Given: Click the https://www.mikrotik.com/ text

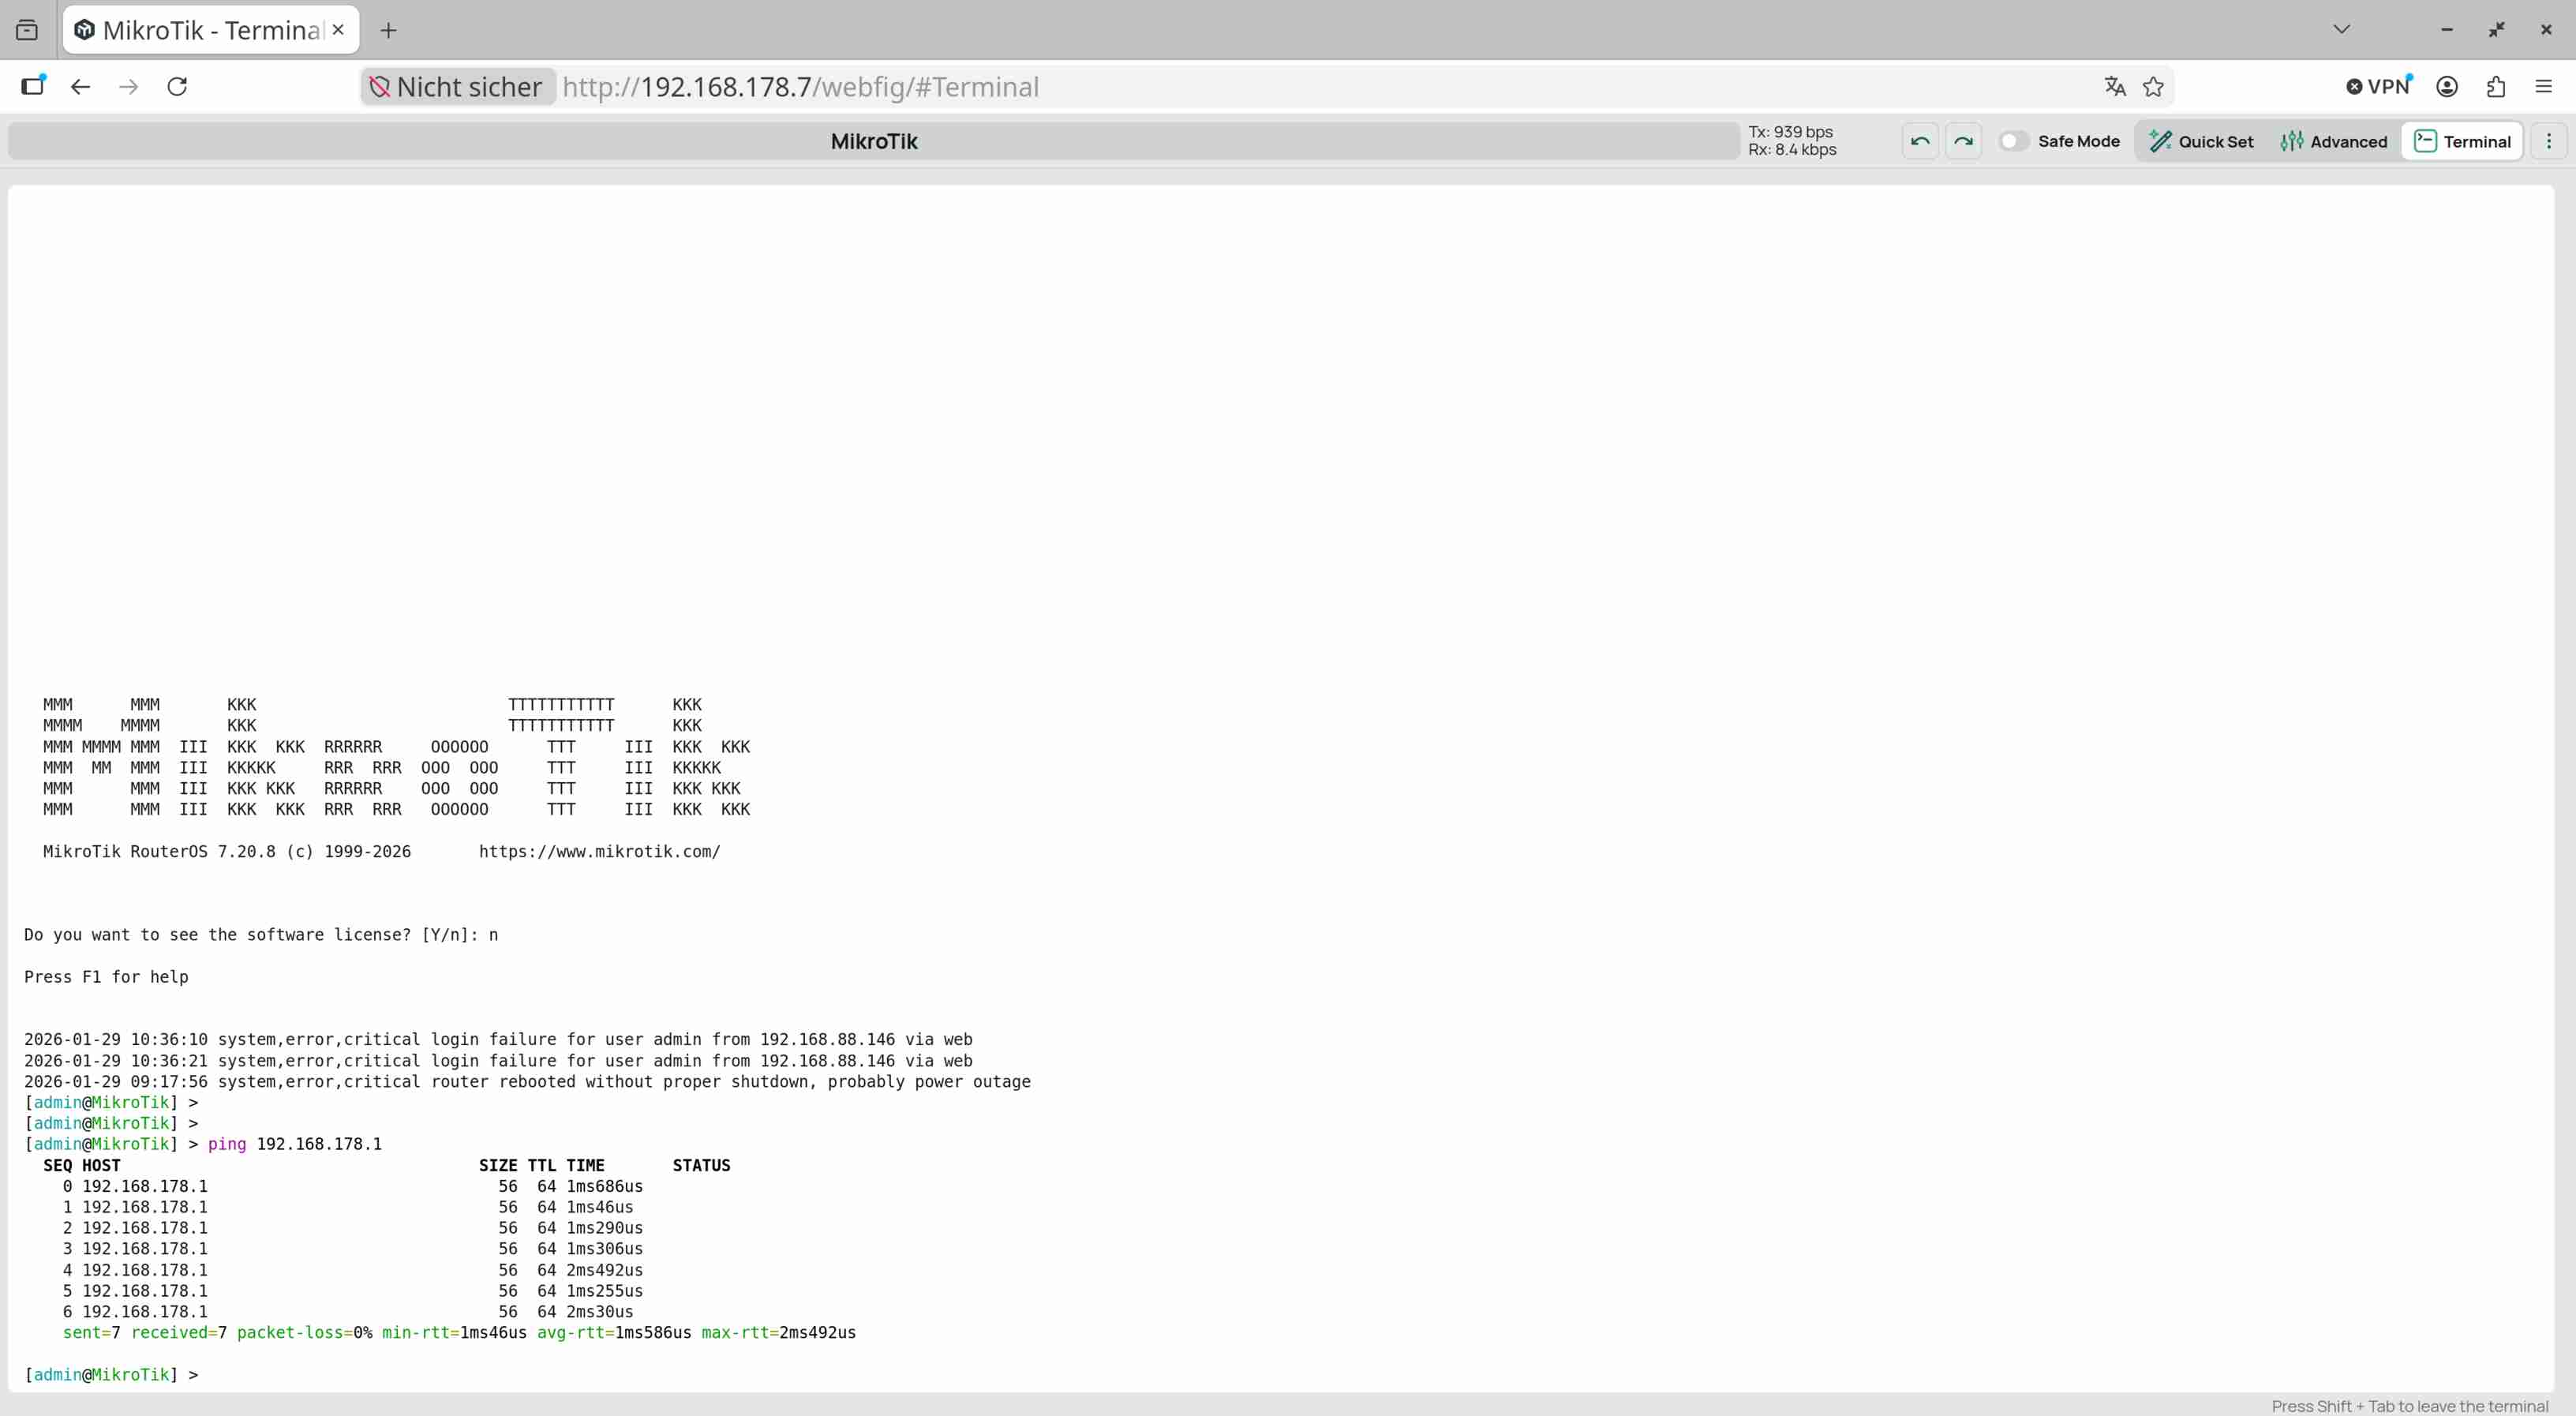Looking at the screenshot, I should click(x=599, y=852).
